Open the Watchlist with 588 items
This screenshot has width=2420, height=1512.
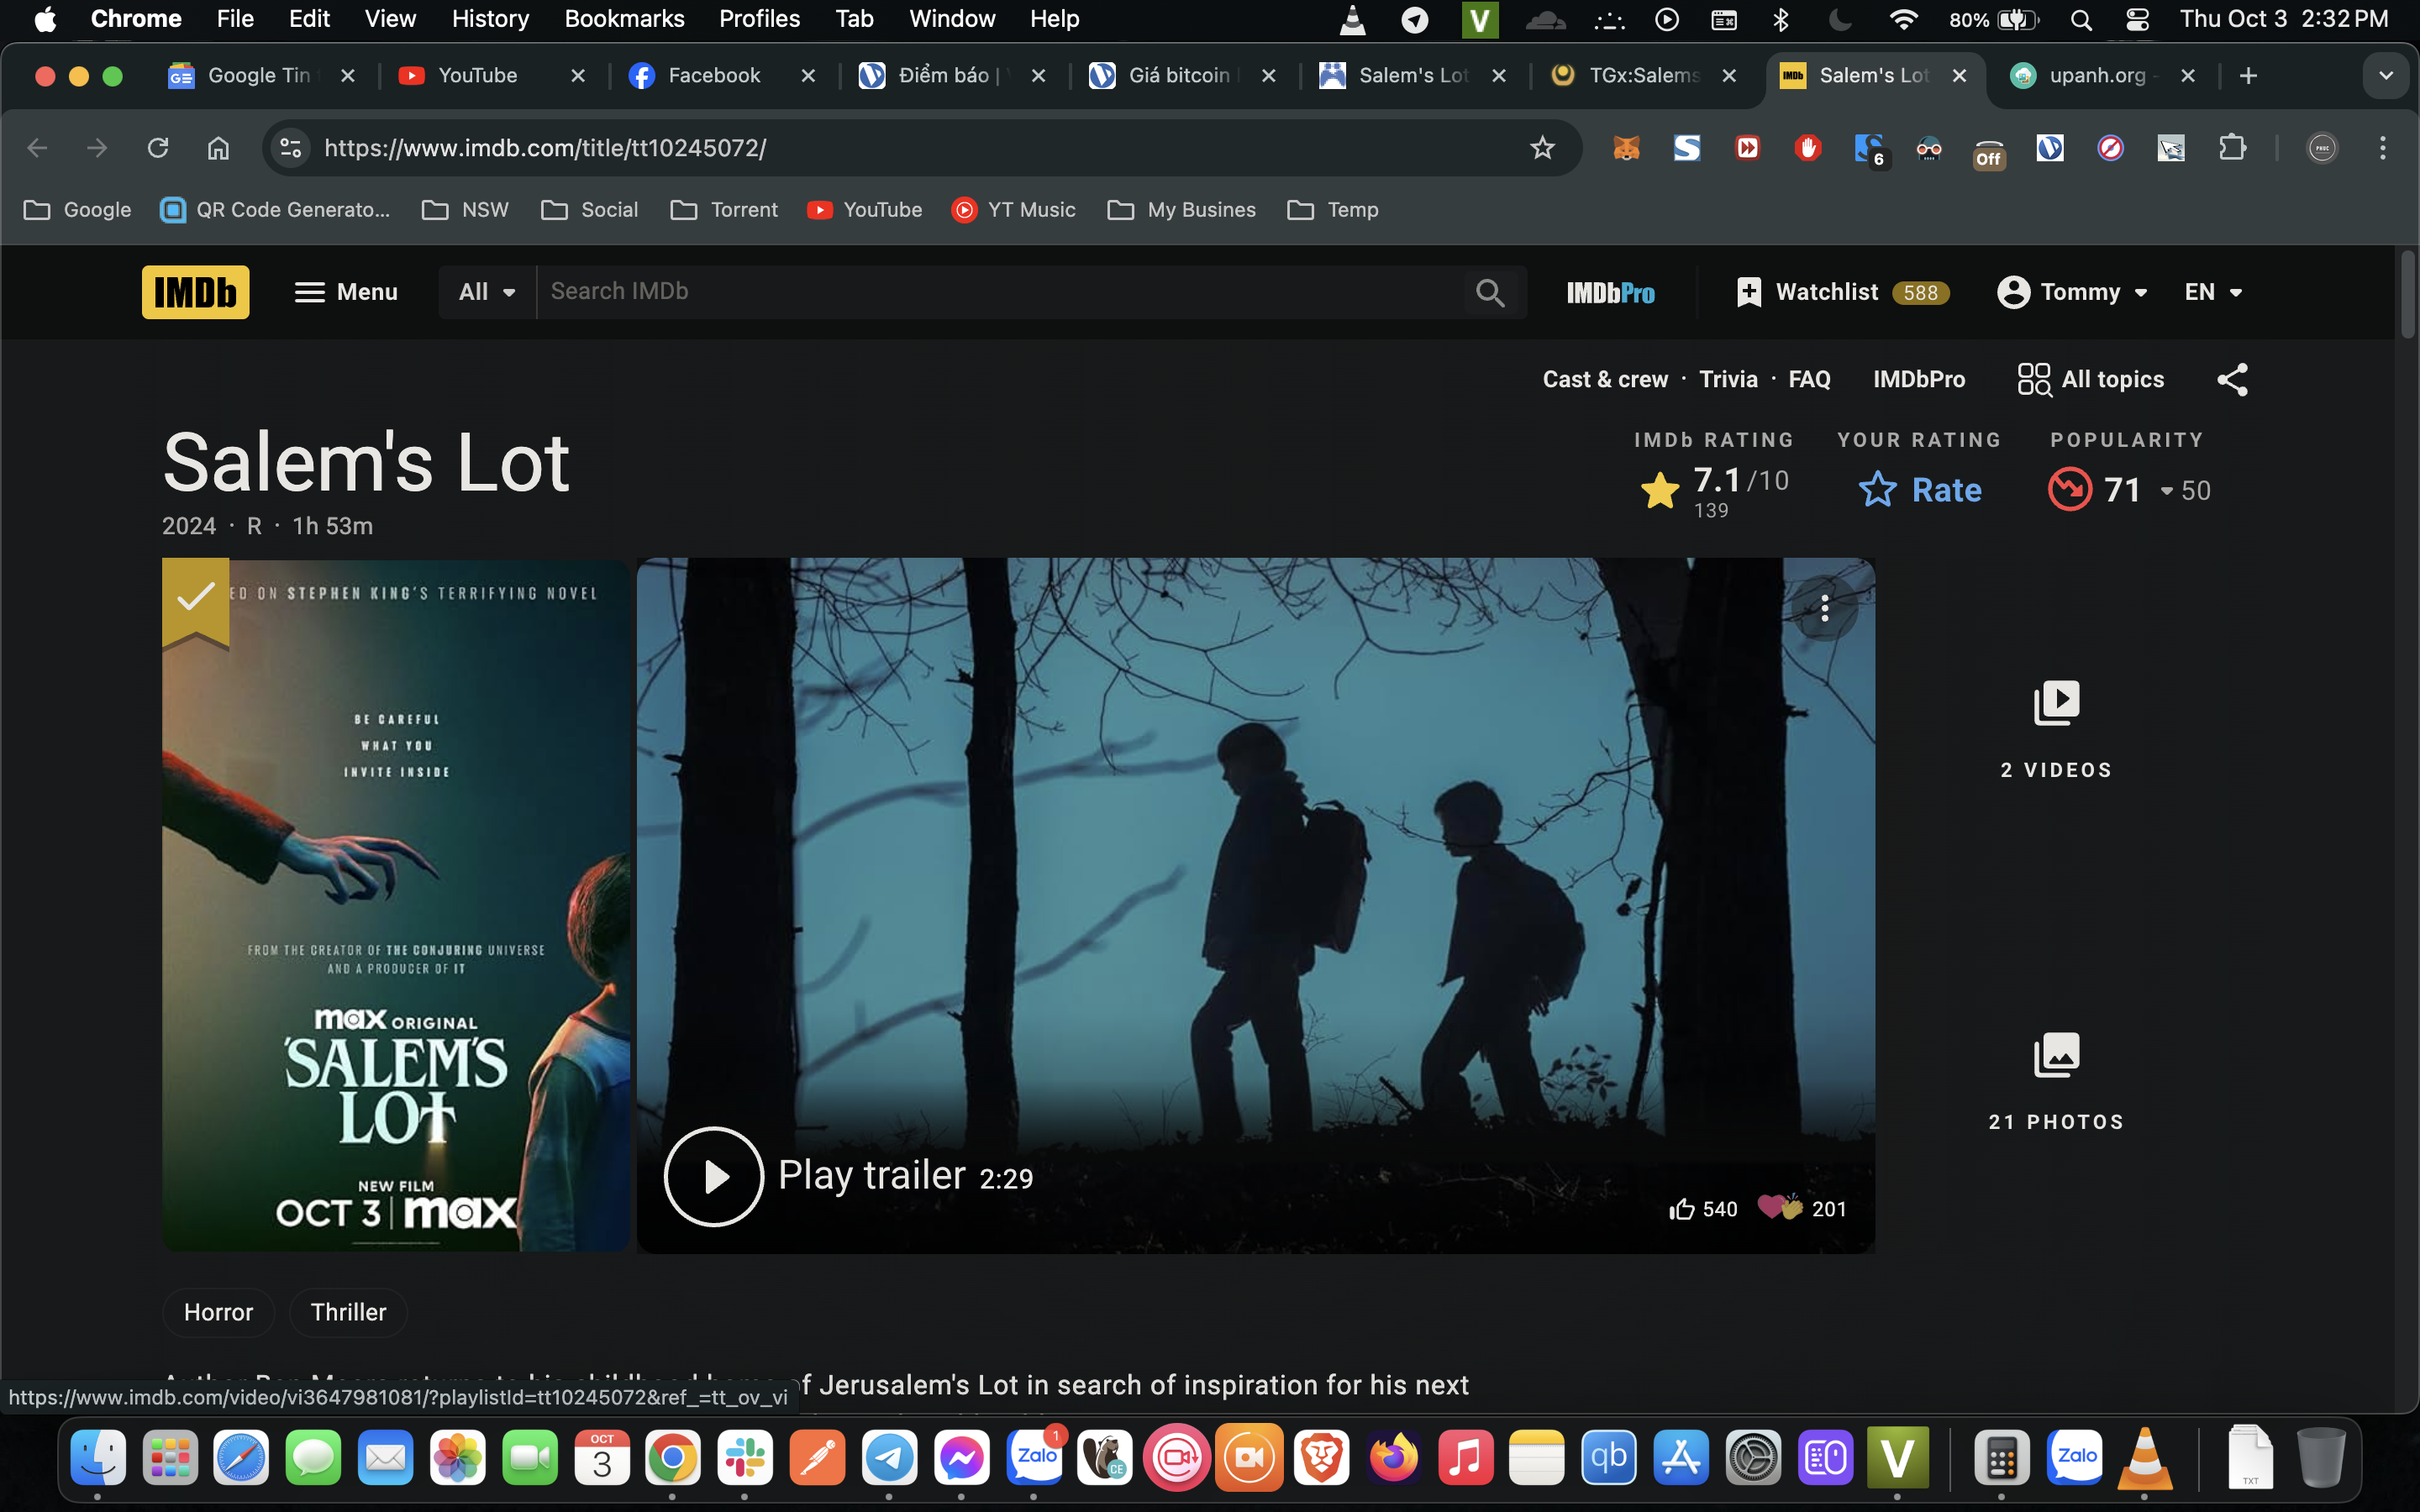[1843, 292]
